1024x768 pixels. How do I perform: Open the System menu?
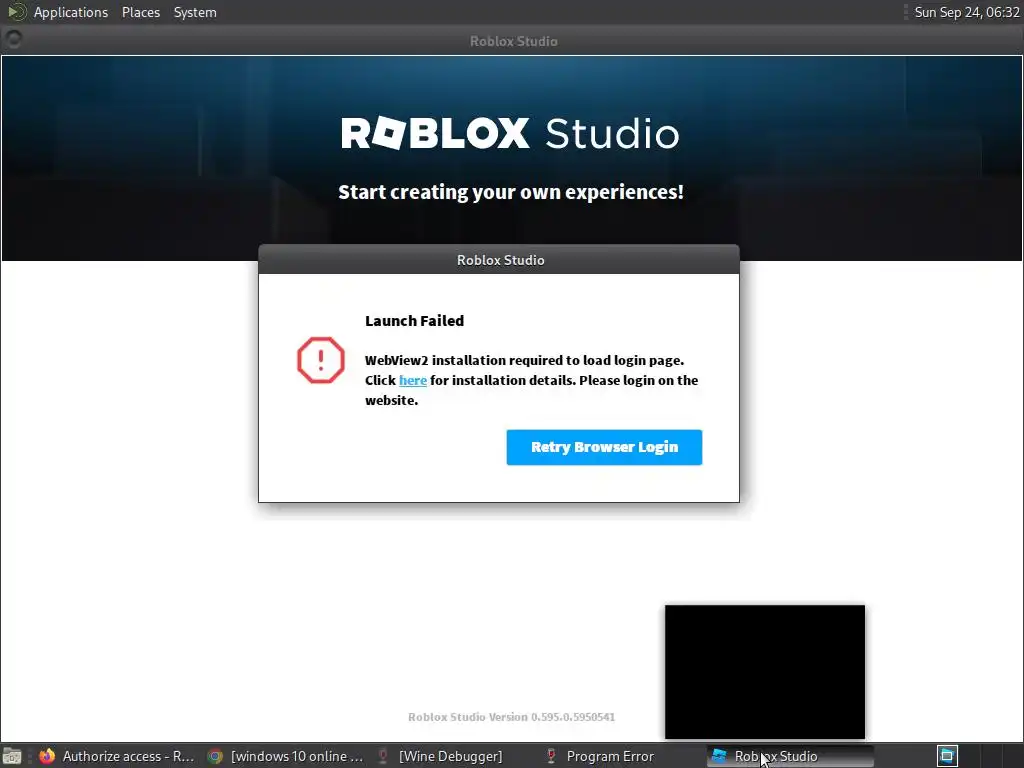pos(195,12)
